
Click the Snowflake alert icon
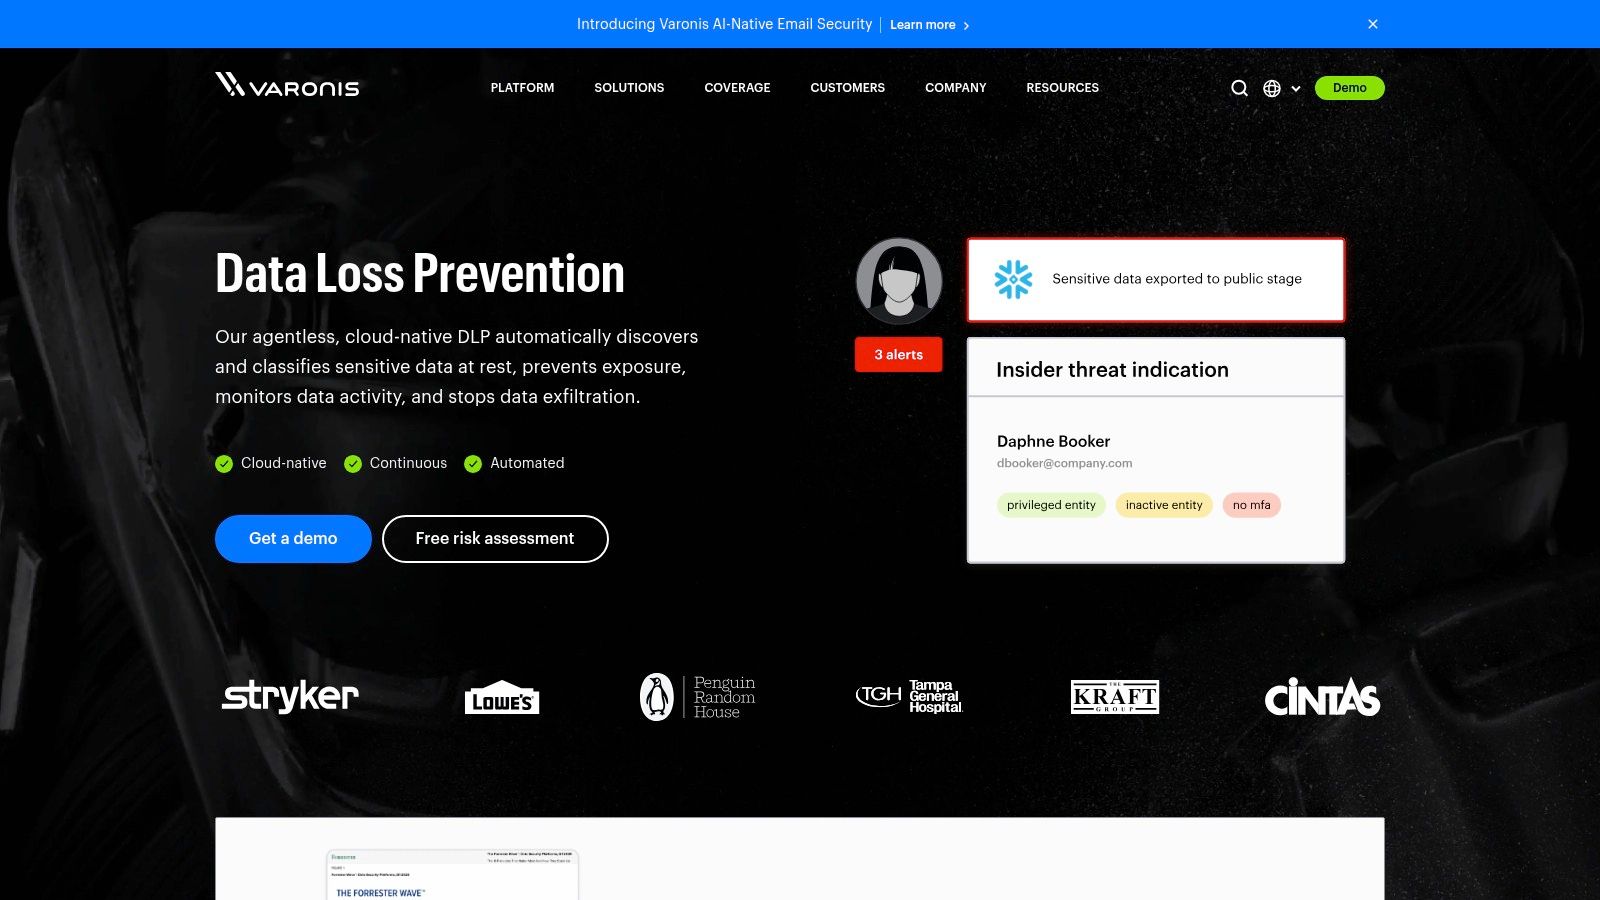pos(1013,280)
